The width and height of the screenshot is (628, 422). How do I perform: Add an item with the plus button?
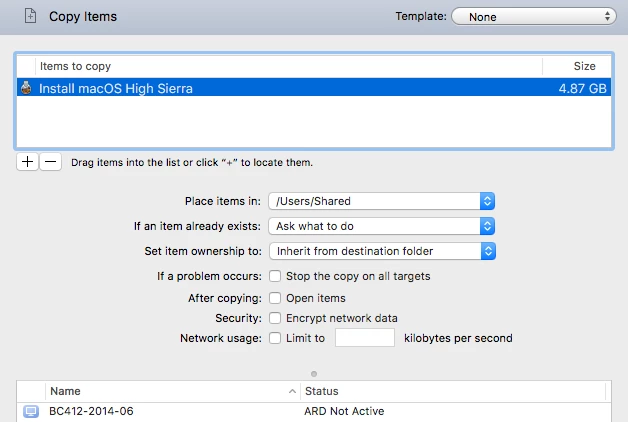click(27, 162)
